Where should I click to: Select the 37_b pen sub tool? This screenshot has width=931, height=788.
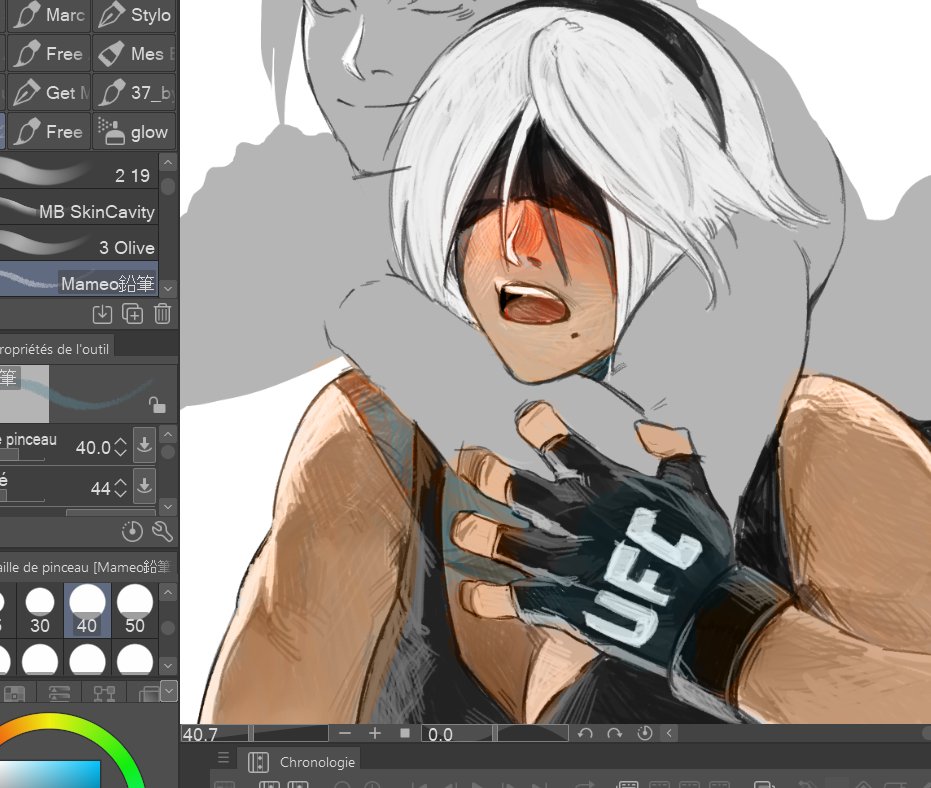[134, 93]
